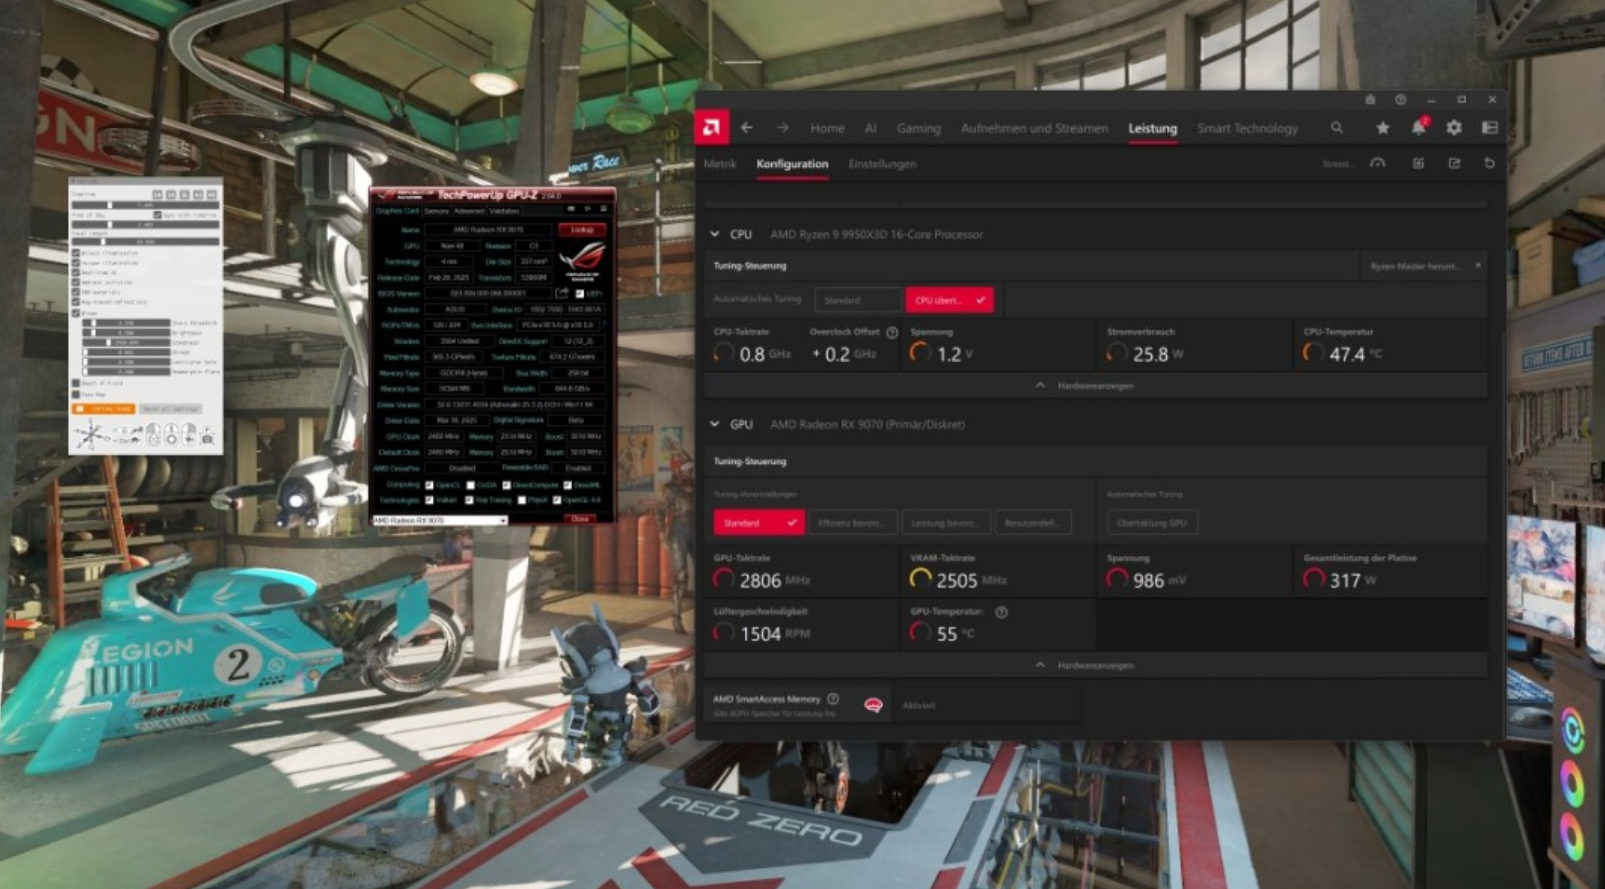Open the Gaming tab
1605x889 pixels.
click(918, 128)
